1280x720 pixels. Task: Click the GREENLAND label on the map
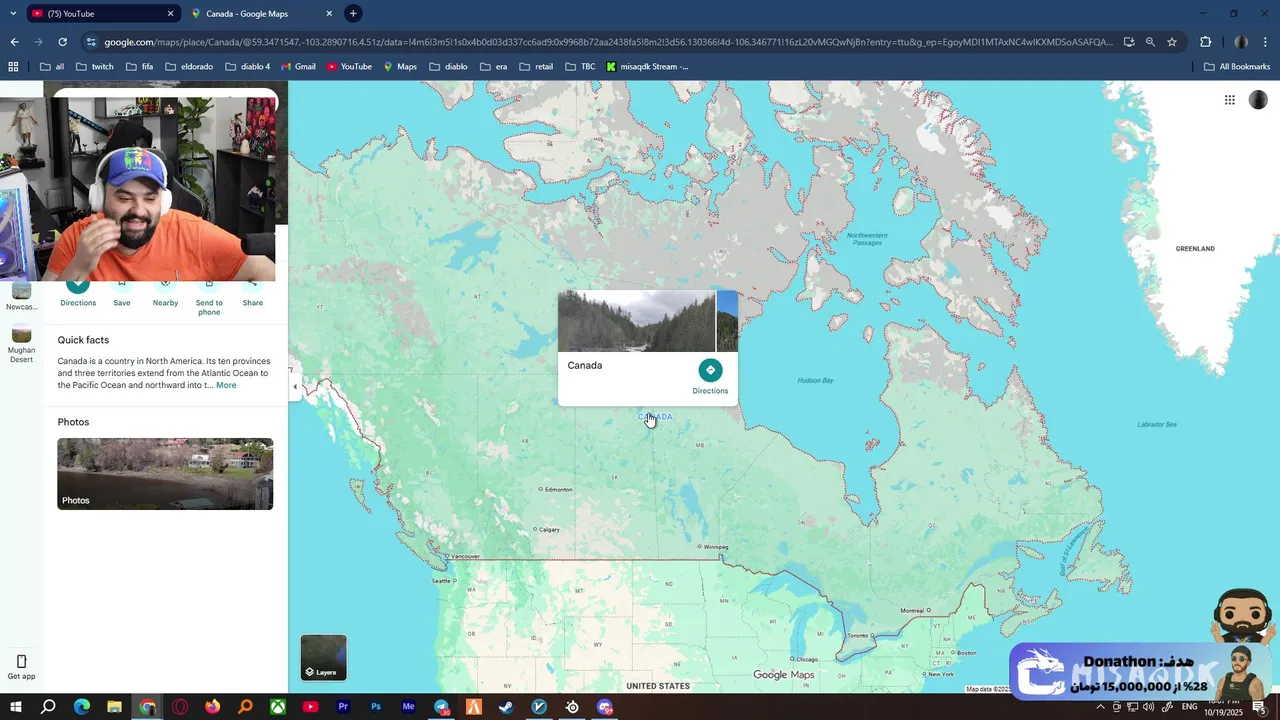coord(1195,248)
